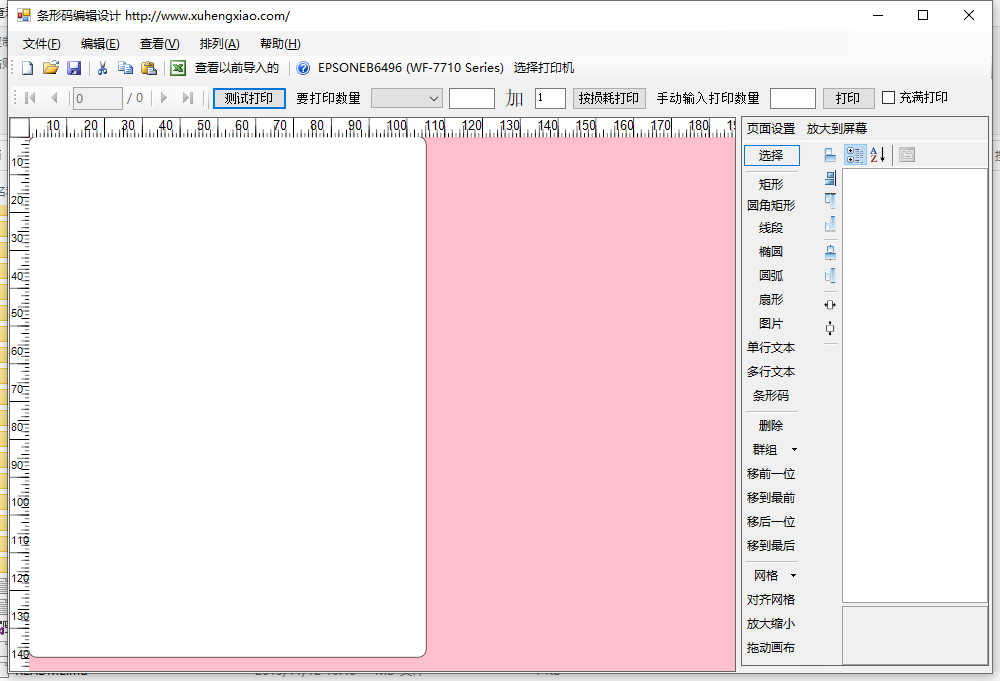
Task: Click the 手动输入打印数量 input field
Action: tap(792, 98)
